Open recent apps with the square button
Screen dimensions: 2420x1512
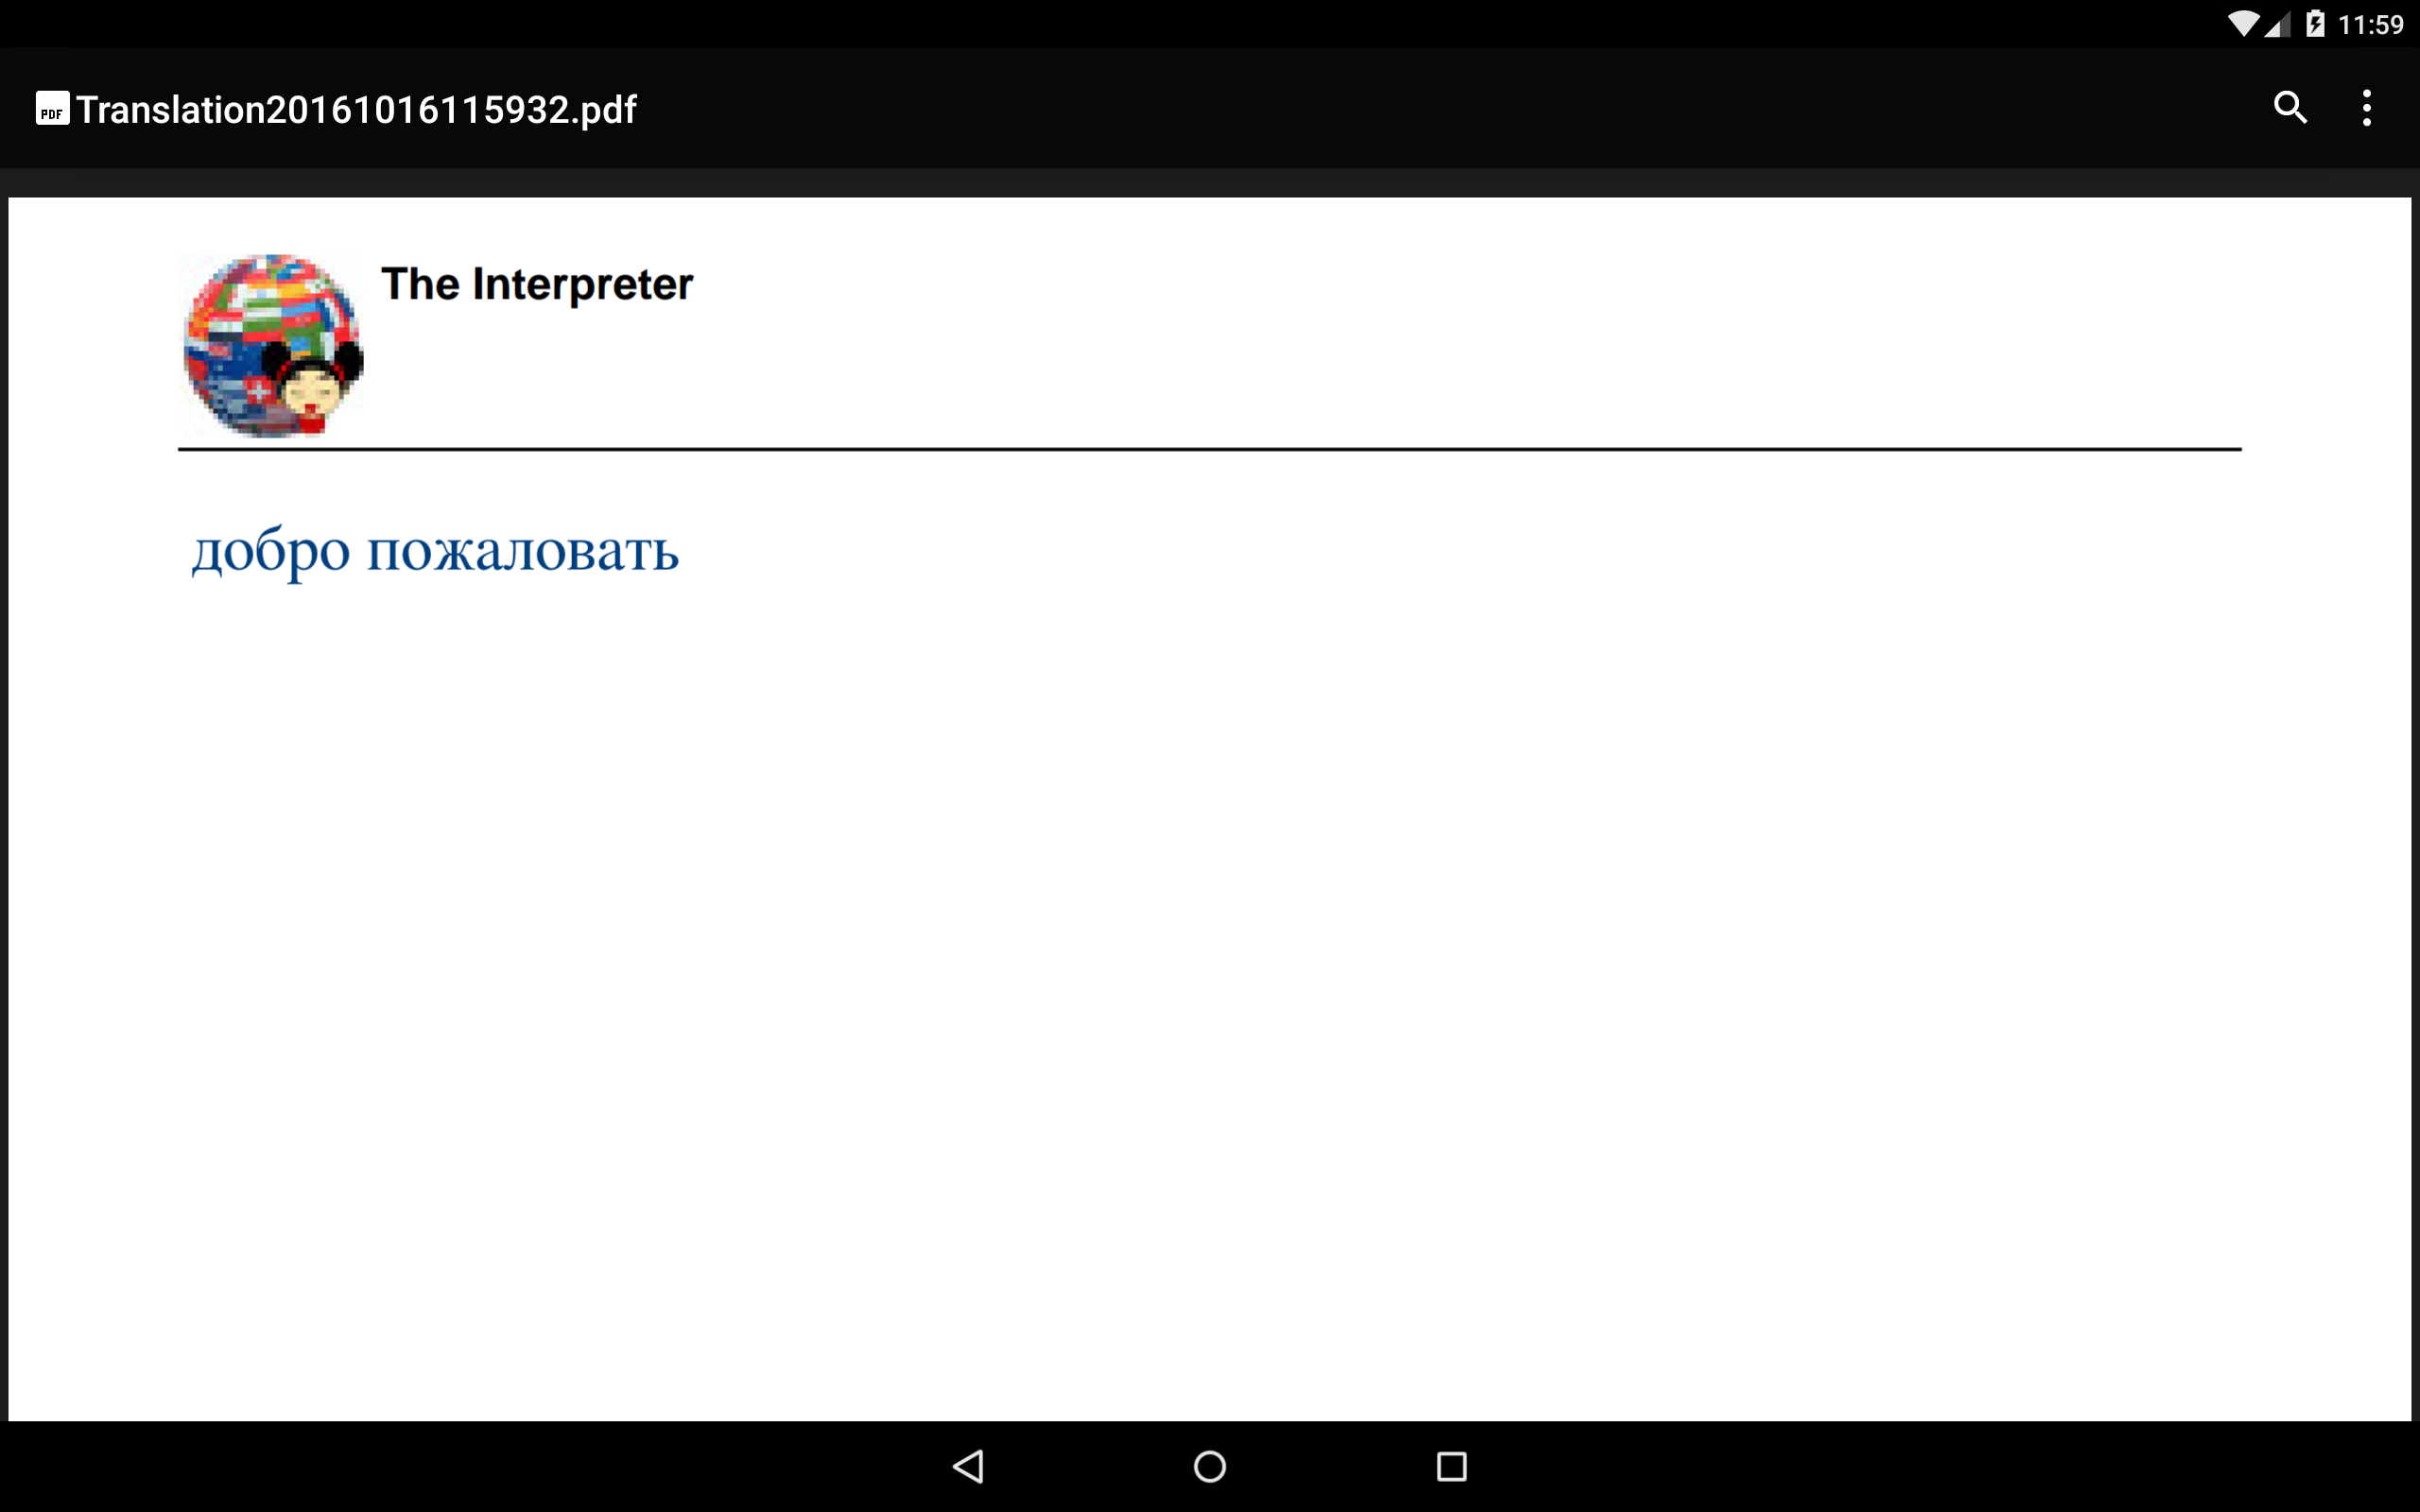[1451, 1466]
